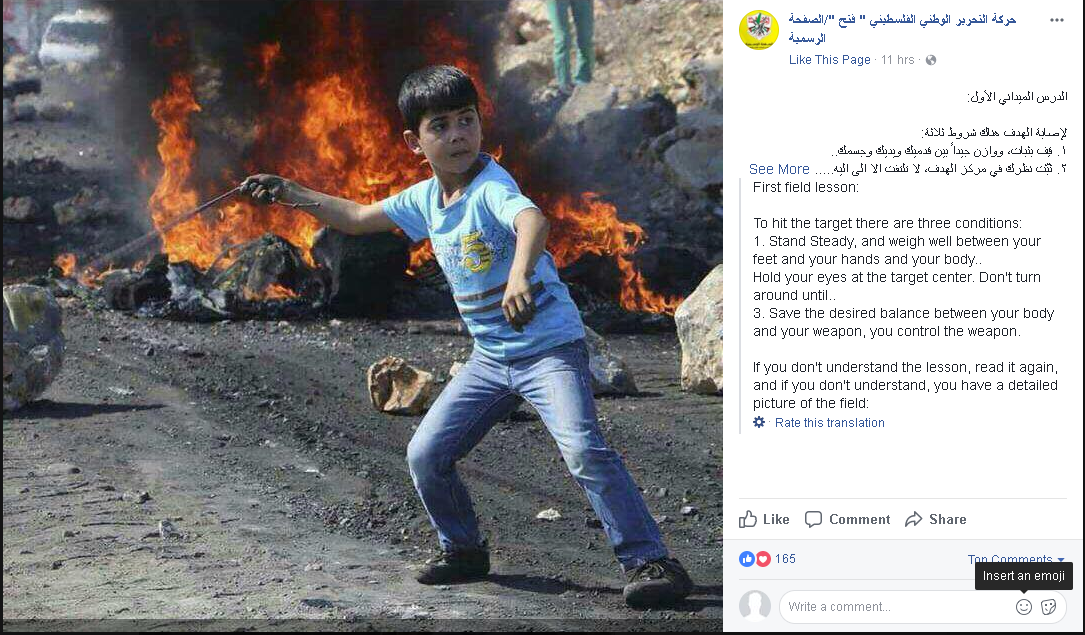Open the Top Comments sorting dropdown
The height and width of the screenshot is (635, 1085).
[x=1016, y=558]
